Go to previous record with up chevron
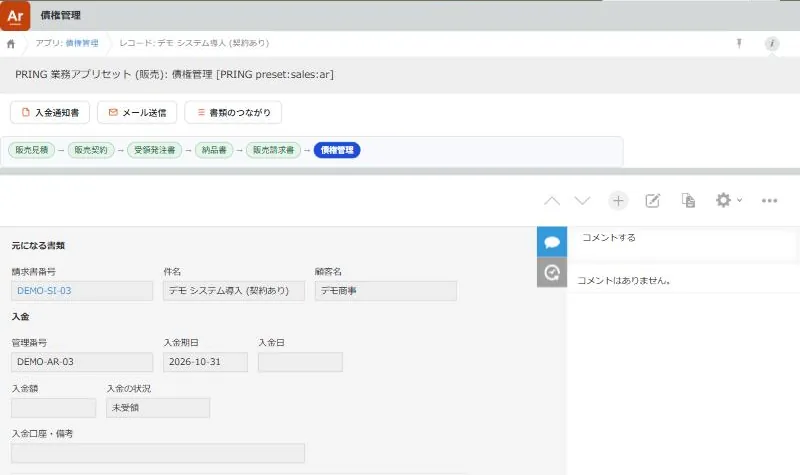This screenshot has height=475, width=800. coord(552,201)
